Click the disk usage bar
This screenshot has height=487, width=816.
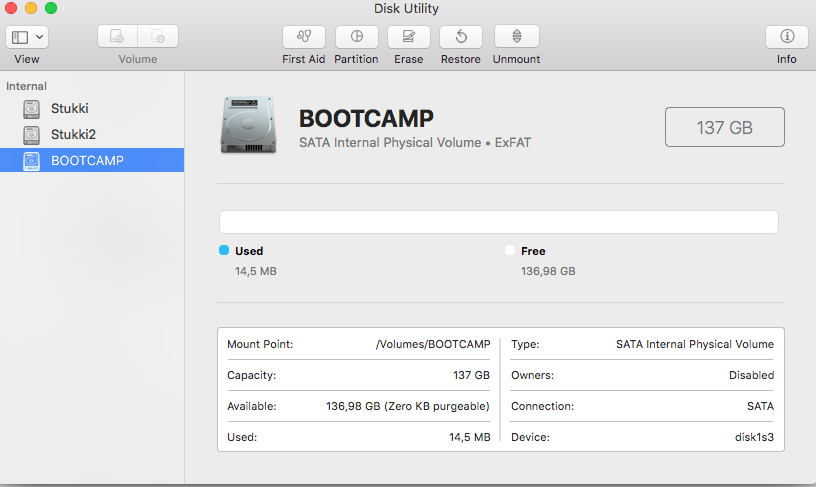click(498, 222)
